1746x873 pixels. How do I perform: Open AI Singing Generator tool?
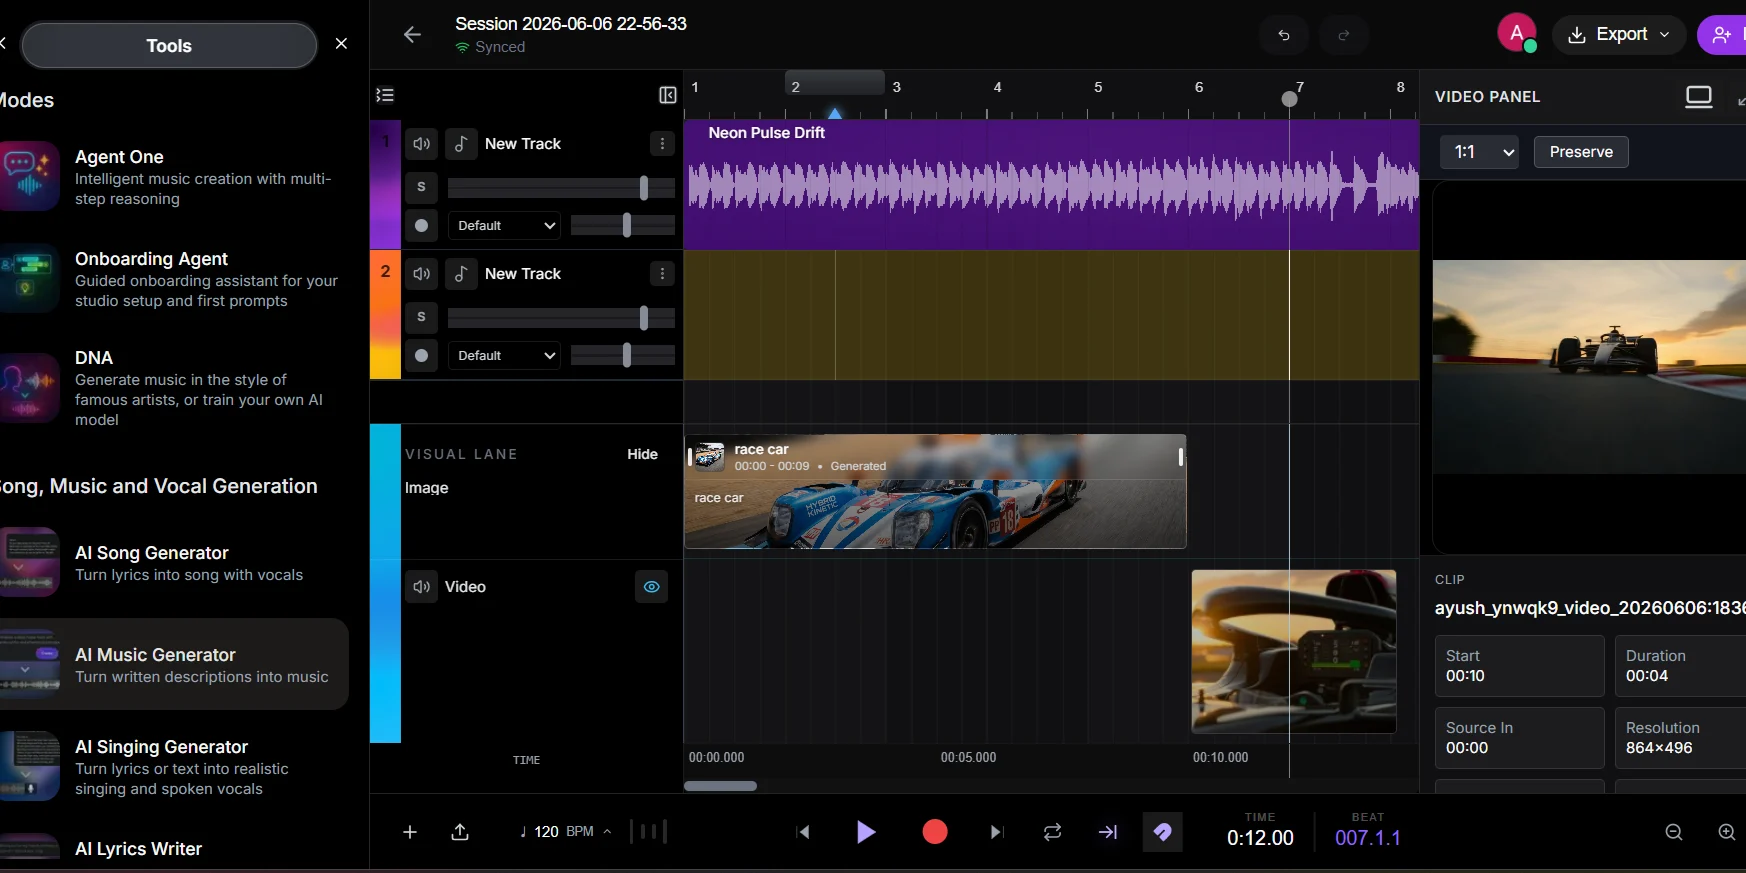174,767
